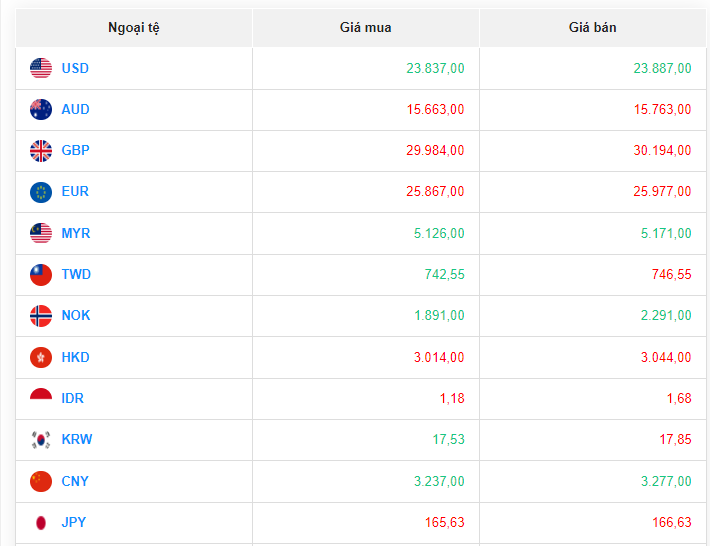
Task: Open the CNY currency link
Action: 75,481
